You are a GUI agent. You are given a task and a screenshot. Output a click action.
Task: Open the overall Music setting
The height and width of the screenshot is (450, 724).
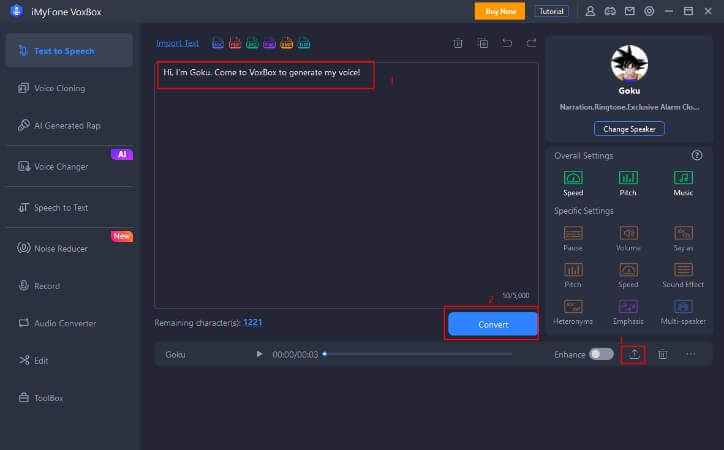(x=683, y=183)
